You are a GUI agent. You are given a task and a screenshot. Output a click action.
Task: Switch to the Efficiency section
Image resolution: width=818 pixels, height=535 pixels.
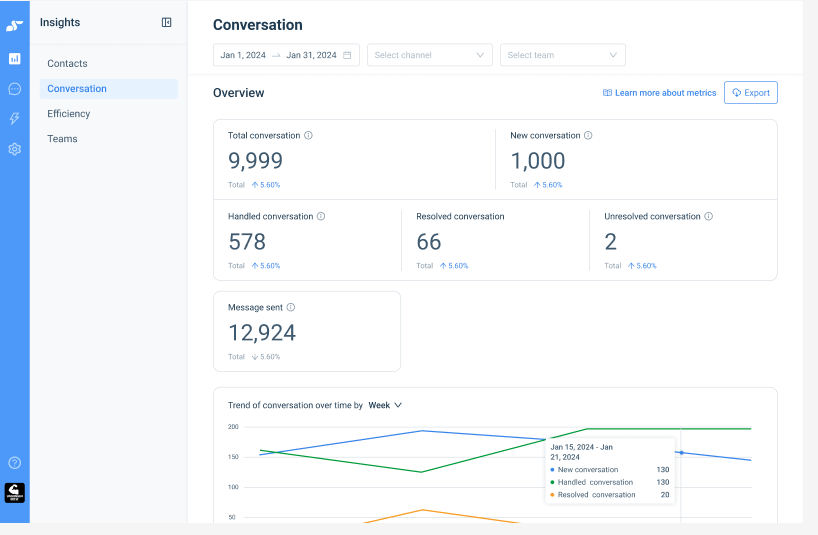point(69,114)
